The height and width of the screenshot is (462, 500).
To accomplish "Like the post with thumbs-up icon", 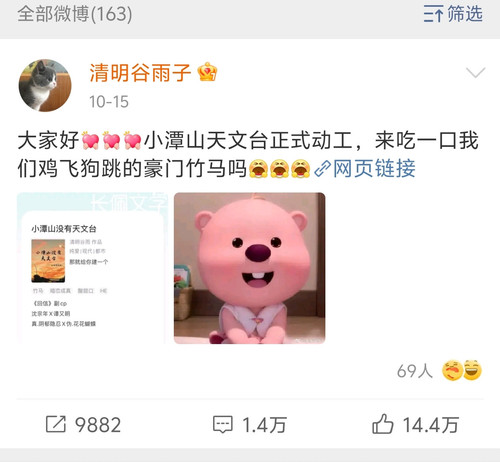I will 383,424.
